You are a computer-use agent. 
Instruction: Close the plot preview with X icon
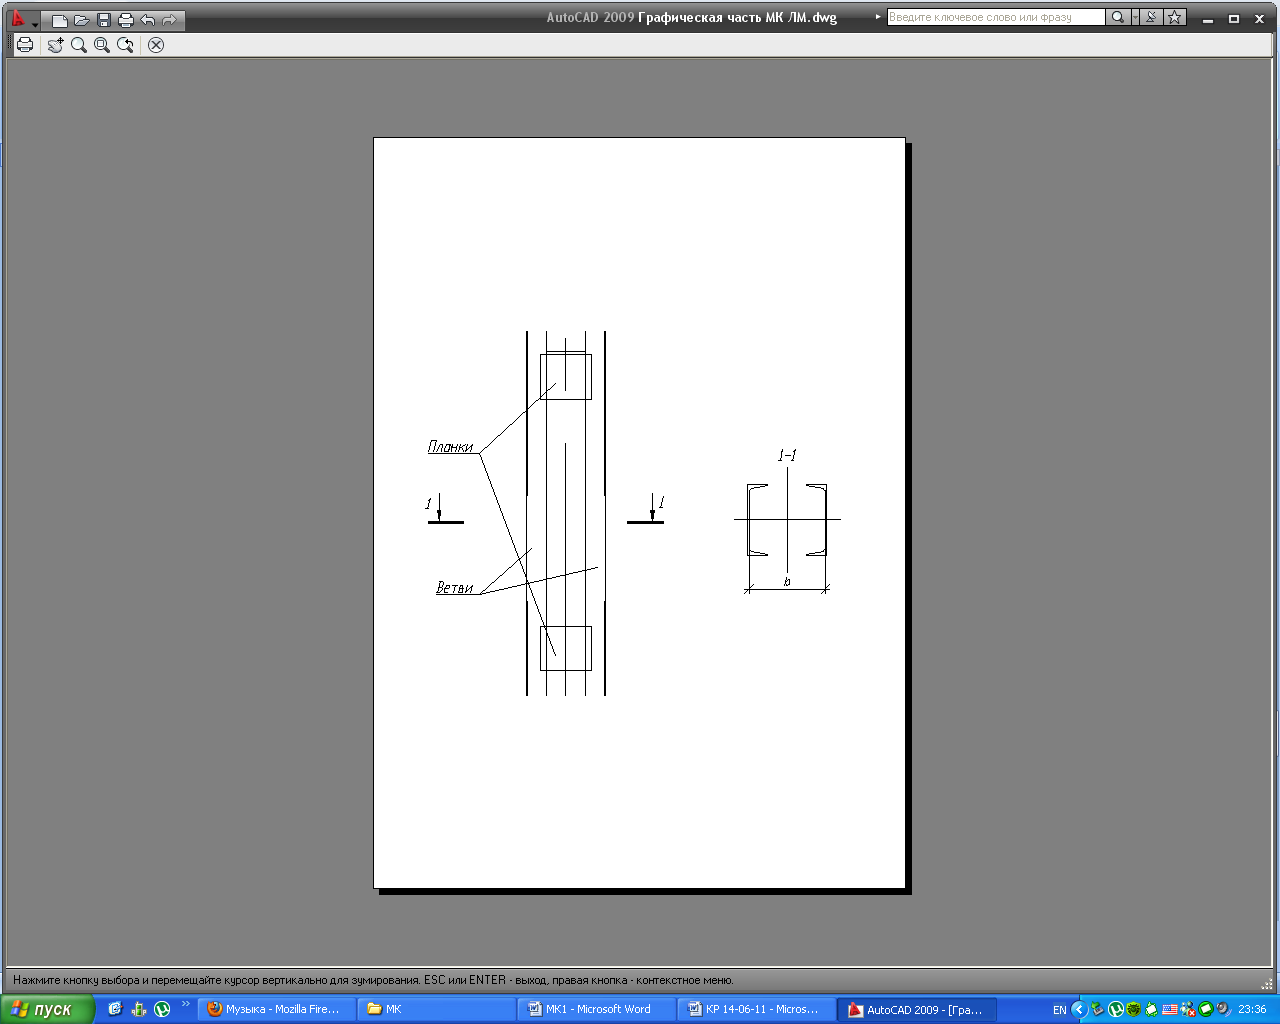coord(156,44)
